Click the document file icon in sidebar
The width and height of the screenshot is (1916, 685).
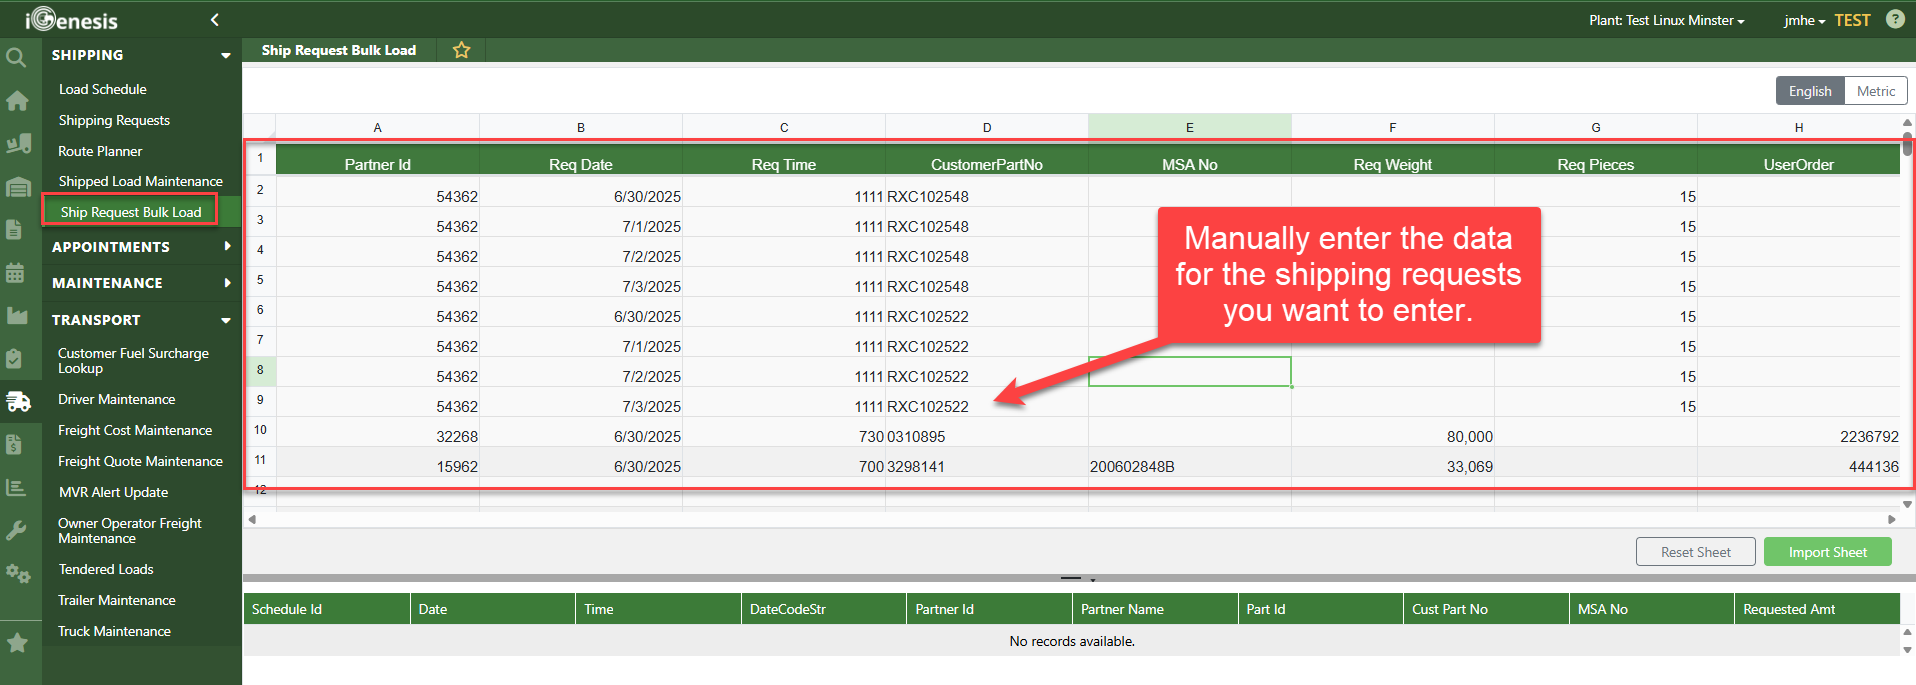(14, 229)
